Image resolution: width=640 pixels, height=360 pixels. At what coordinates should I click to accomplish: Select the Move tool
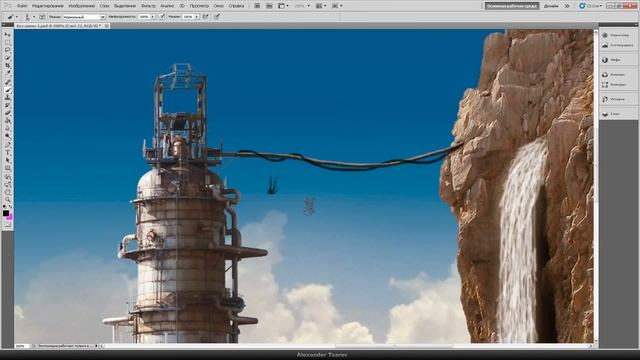click(8, 35)
